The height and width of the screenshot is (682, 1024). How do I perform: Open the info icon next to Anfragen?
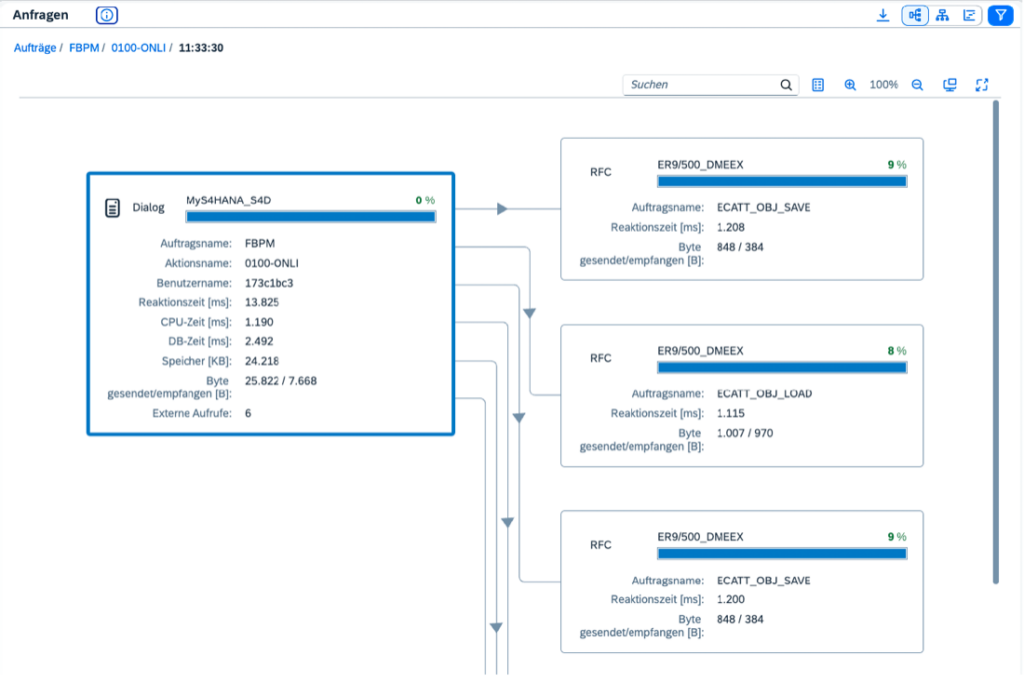[x=106, y=15]
